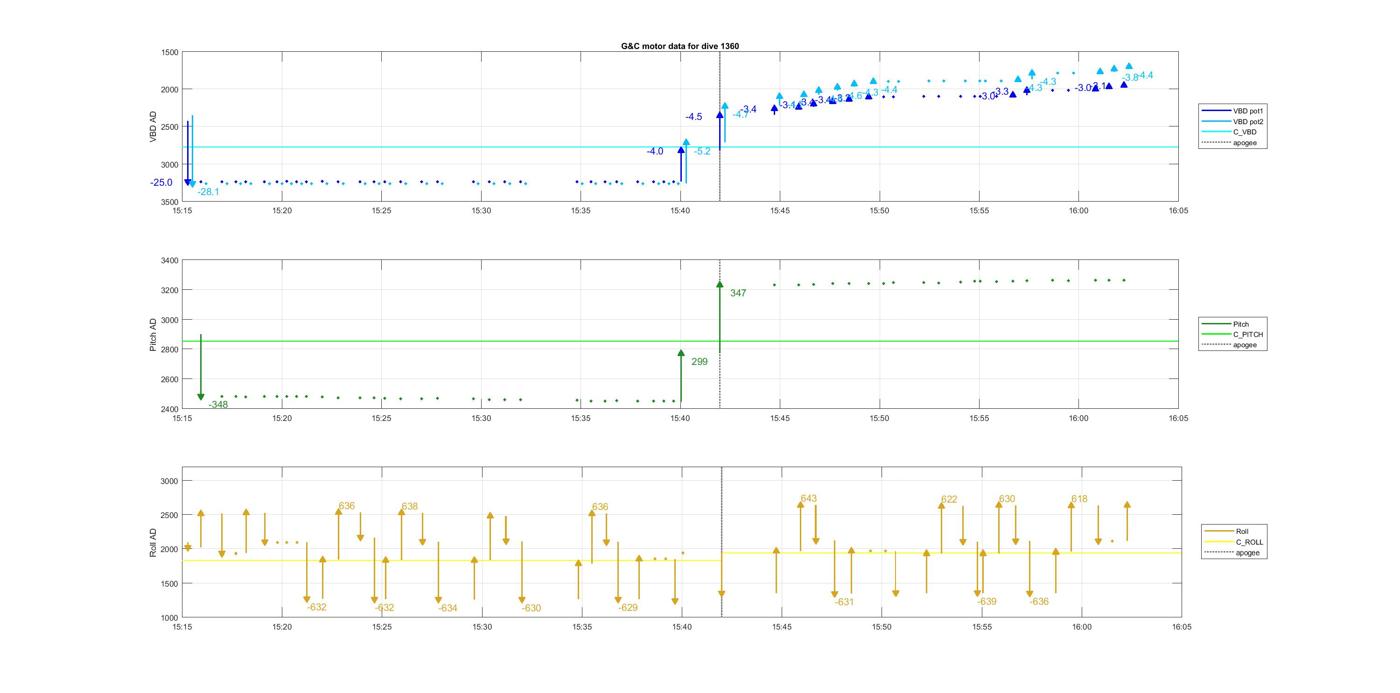Click the plot title 'G&C motor data for dive 1360'

[x=680, y=46]
